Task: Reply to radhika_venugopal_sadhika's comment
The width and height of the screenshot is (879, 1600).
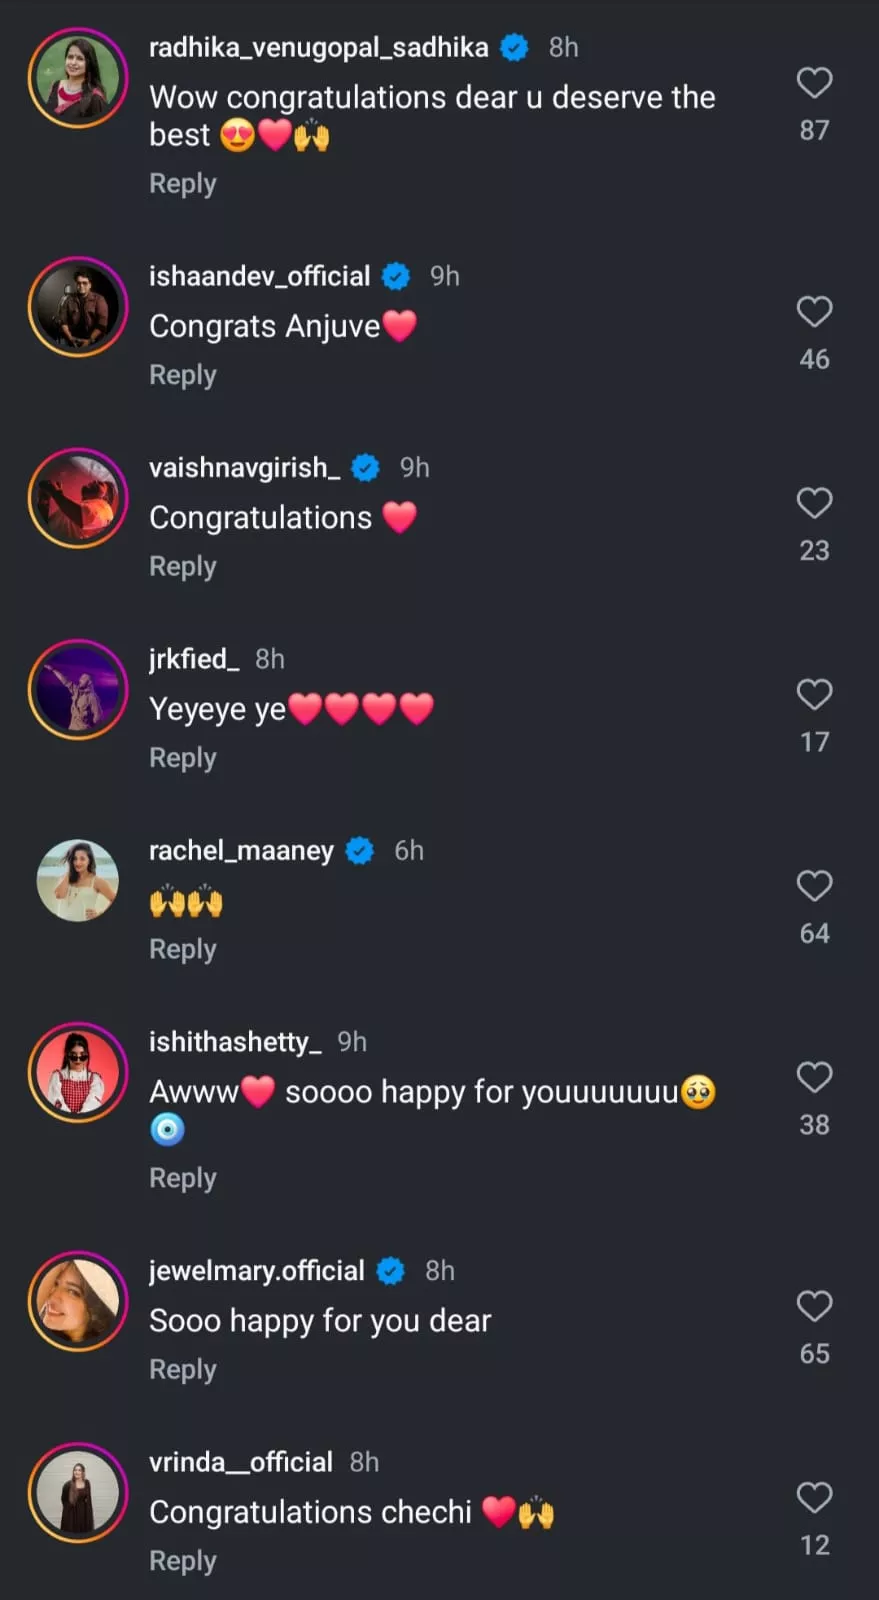Action: [182, 184]
